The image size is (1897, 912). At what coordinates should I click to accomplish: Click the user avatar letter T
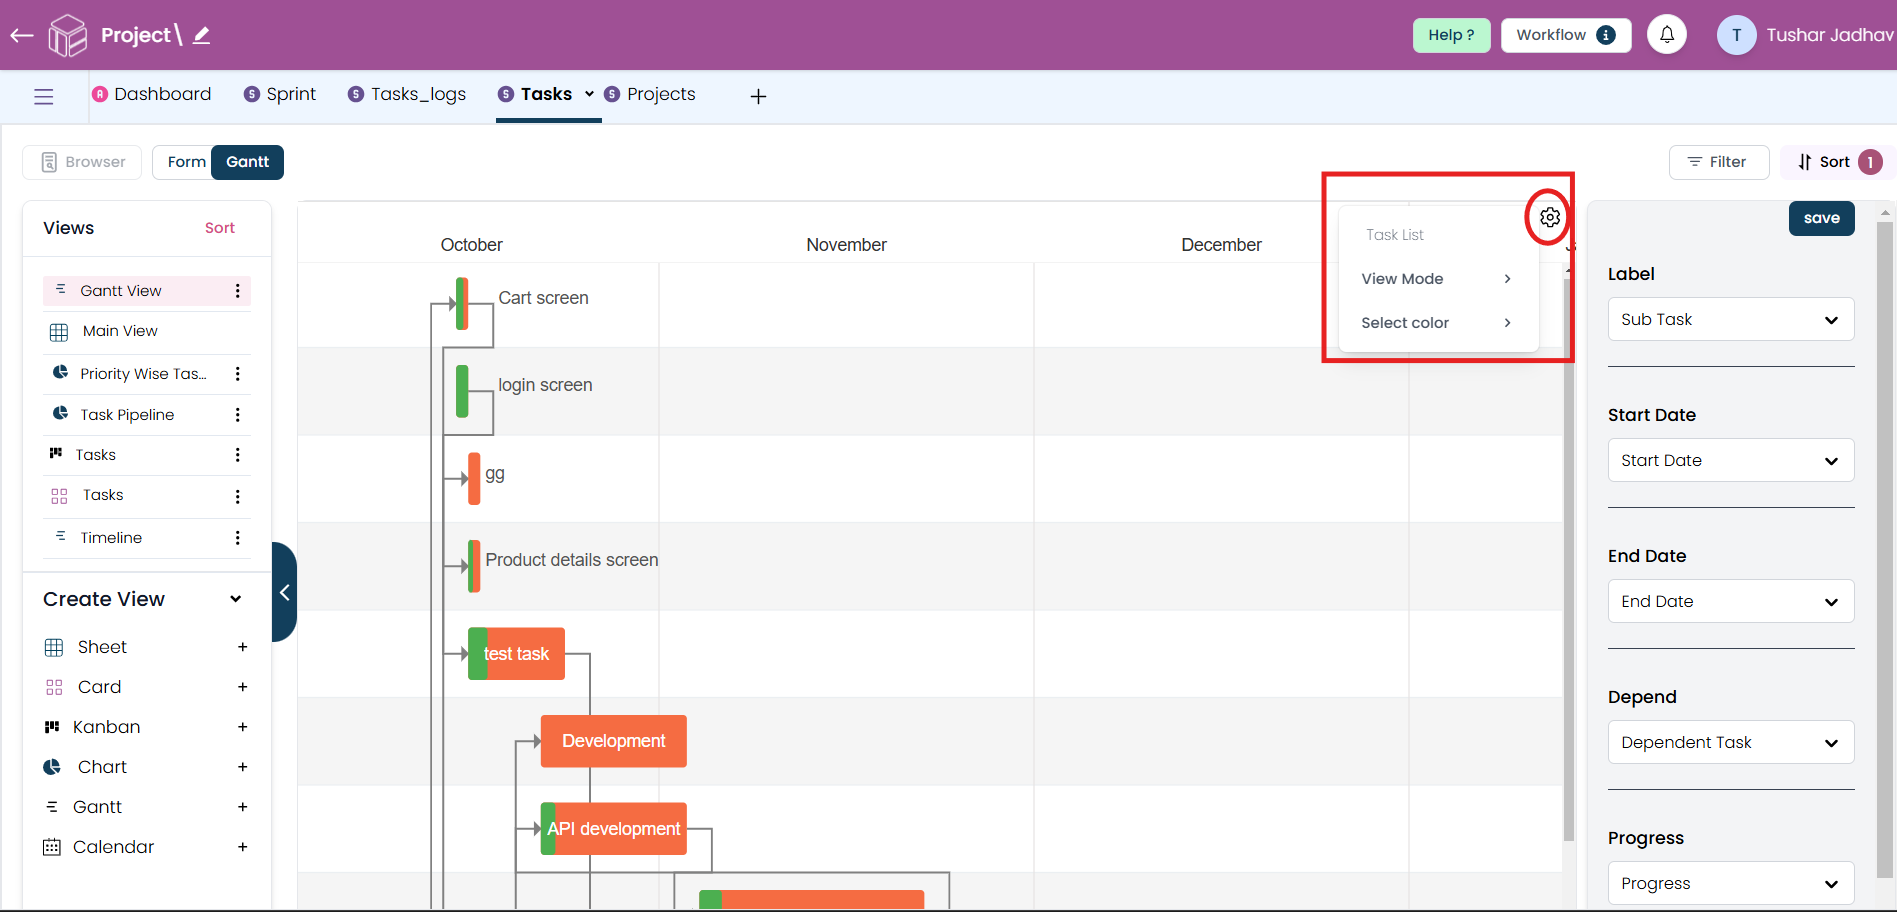[x=1737, y=35]
